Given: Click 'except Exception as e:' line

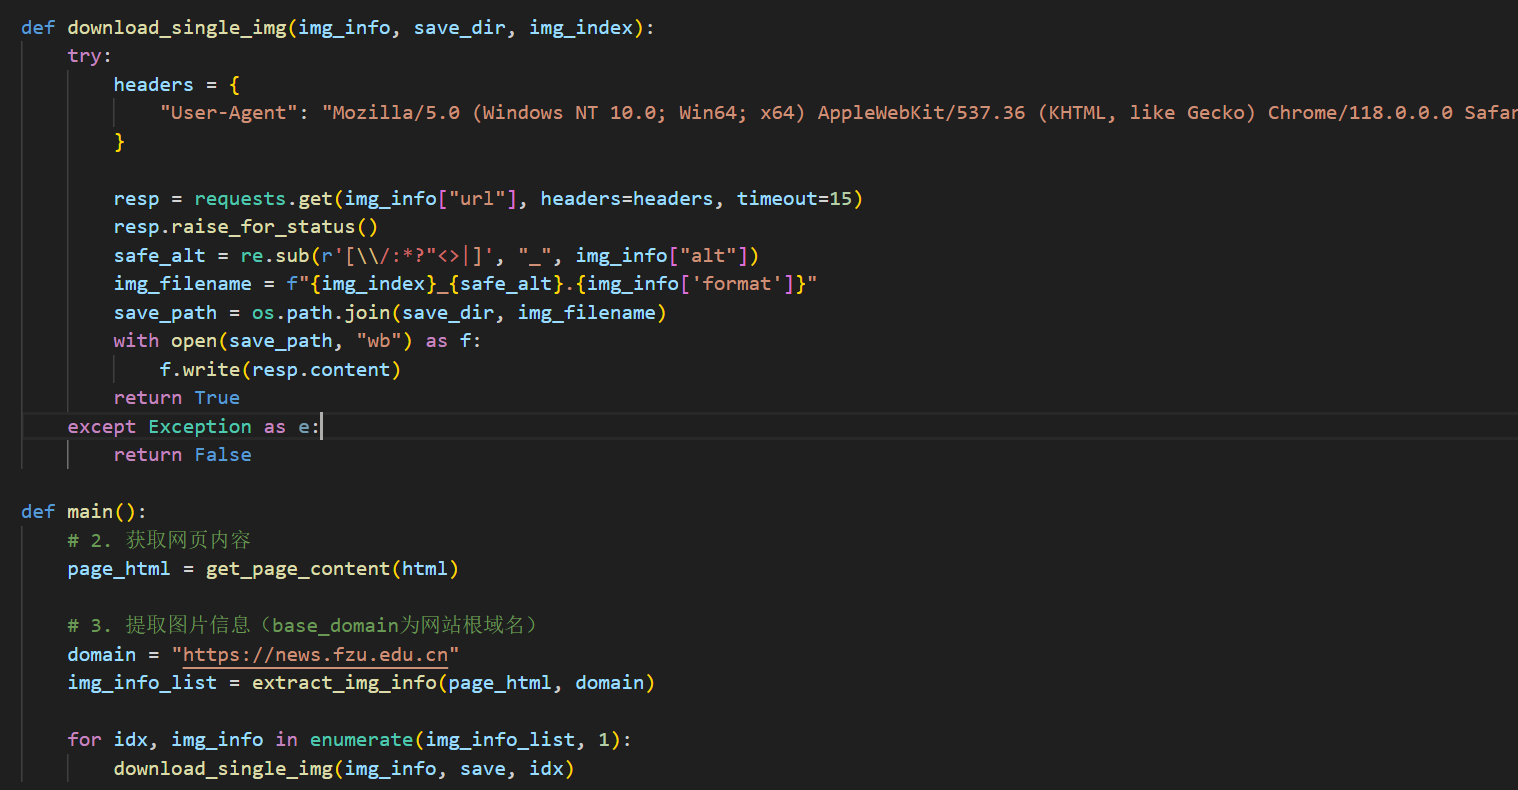Looking at the screenshot, I should tap(194, 427).
